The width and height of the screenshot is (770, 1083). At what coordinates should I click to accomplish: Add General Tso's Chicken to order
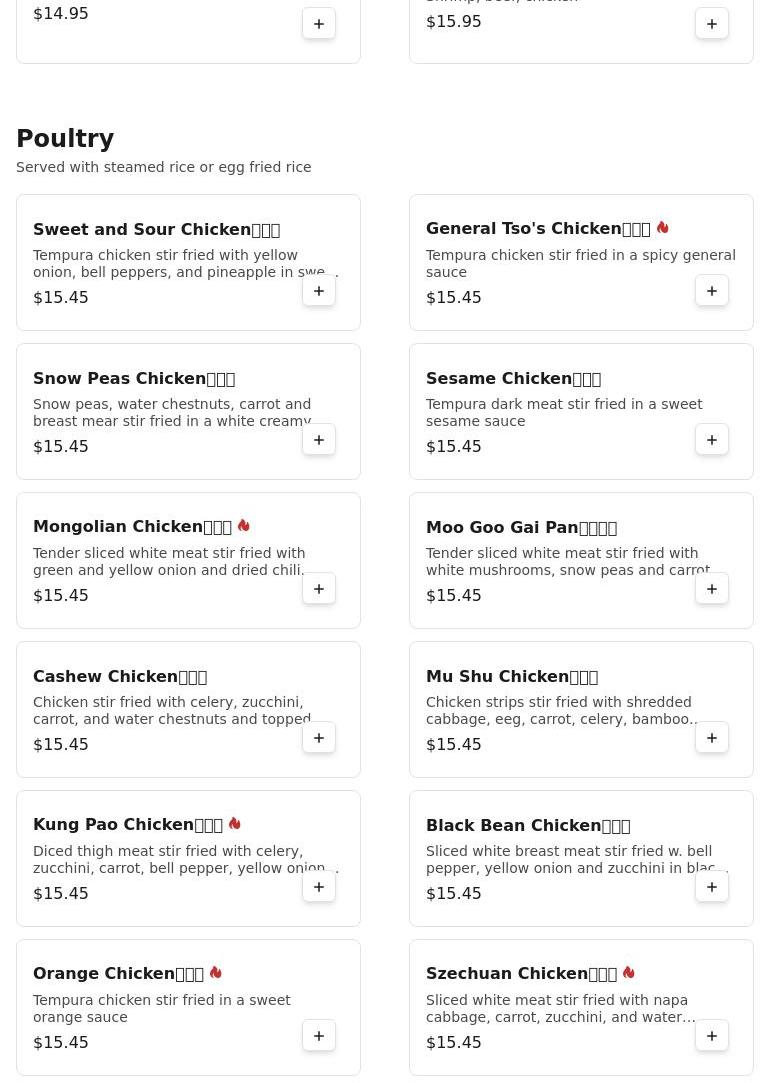coord(712,291)
